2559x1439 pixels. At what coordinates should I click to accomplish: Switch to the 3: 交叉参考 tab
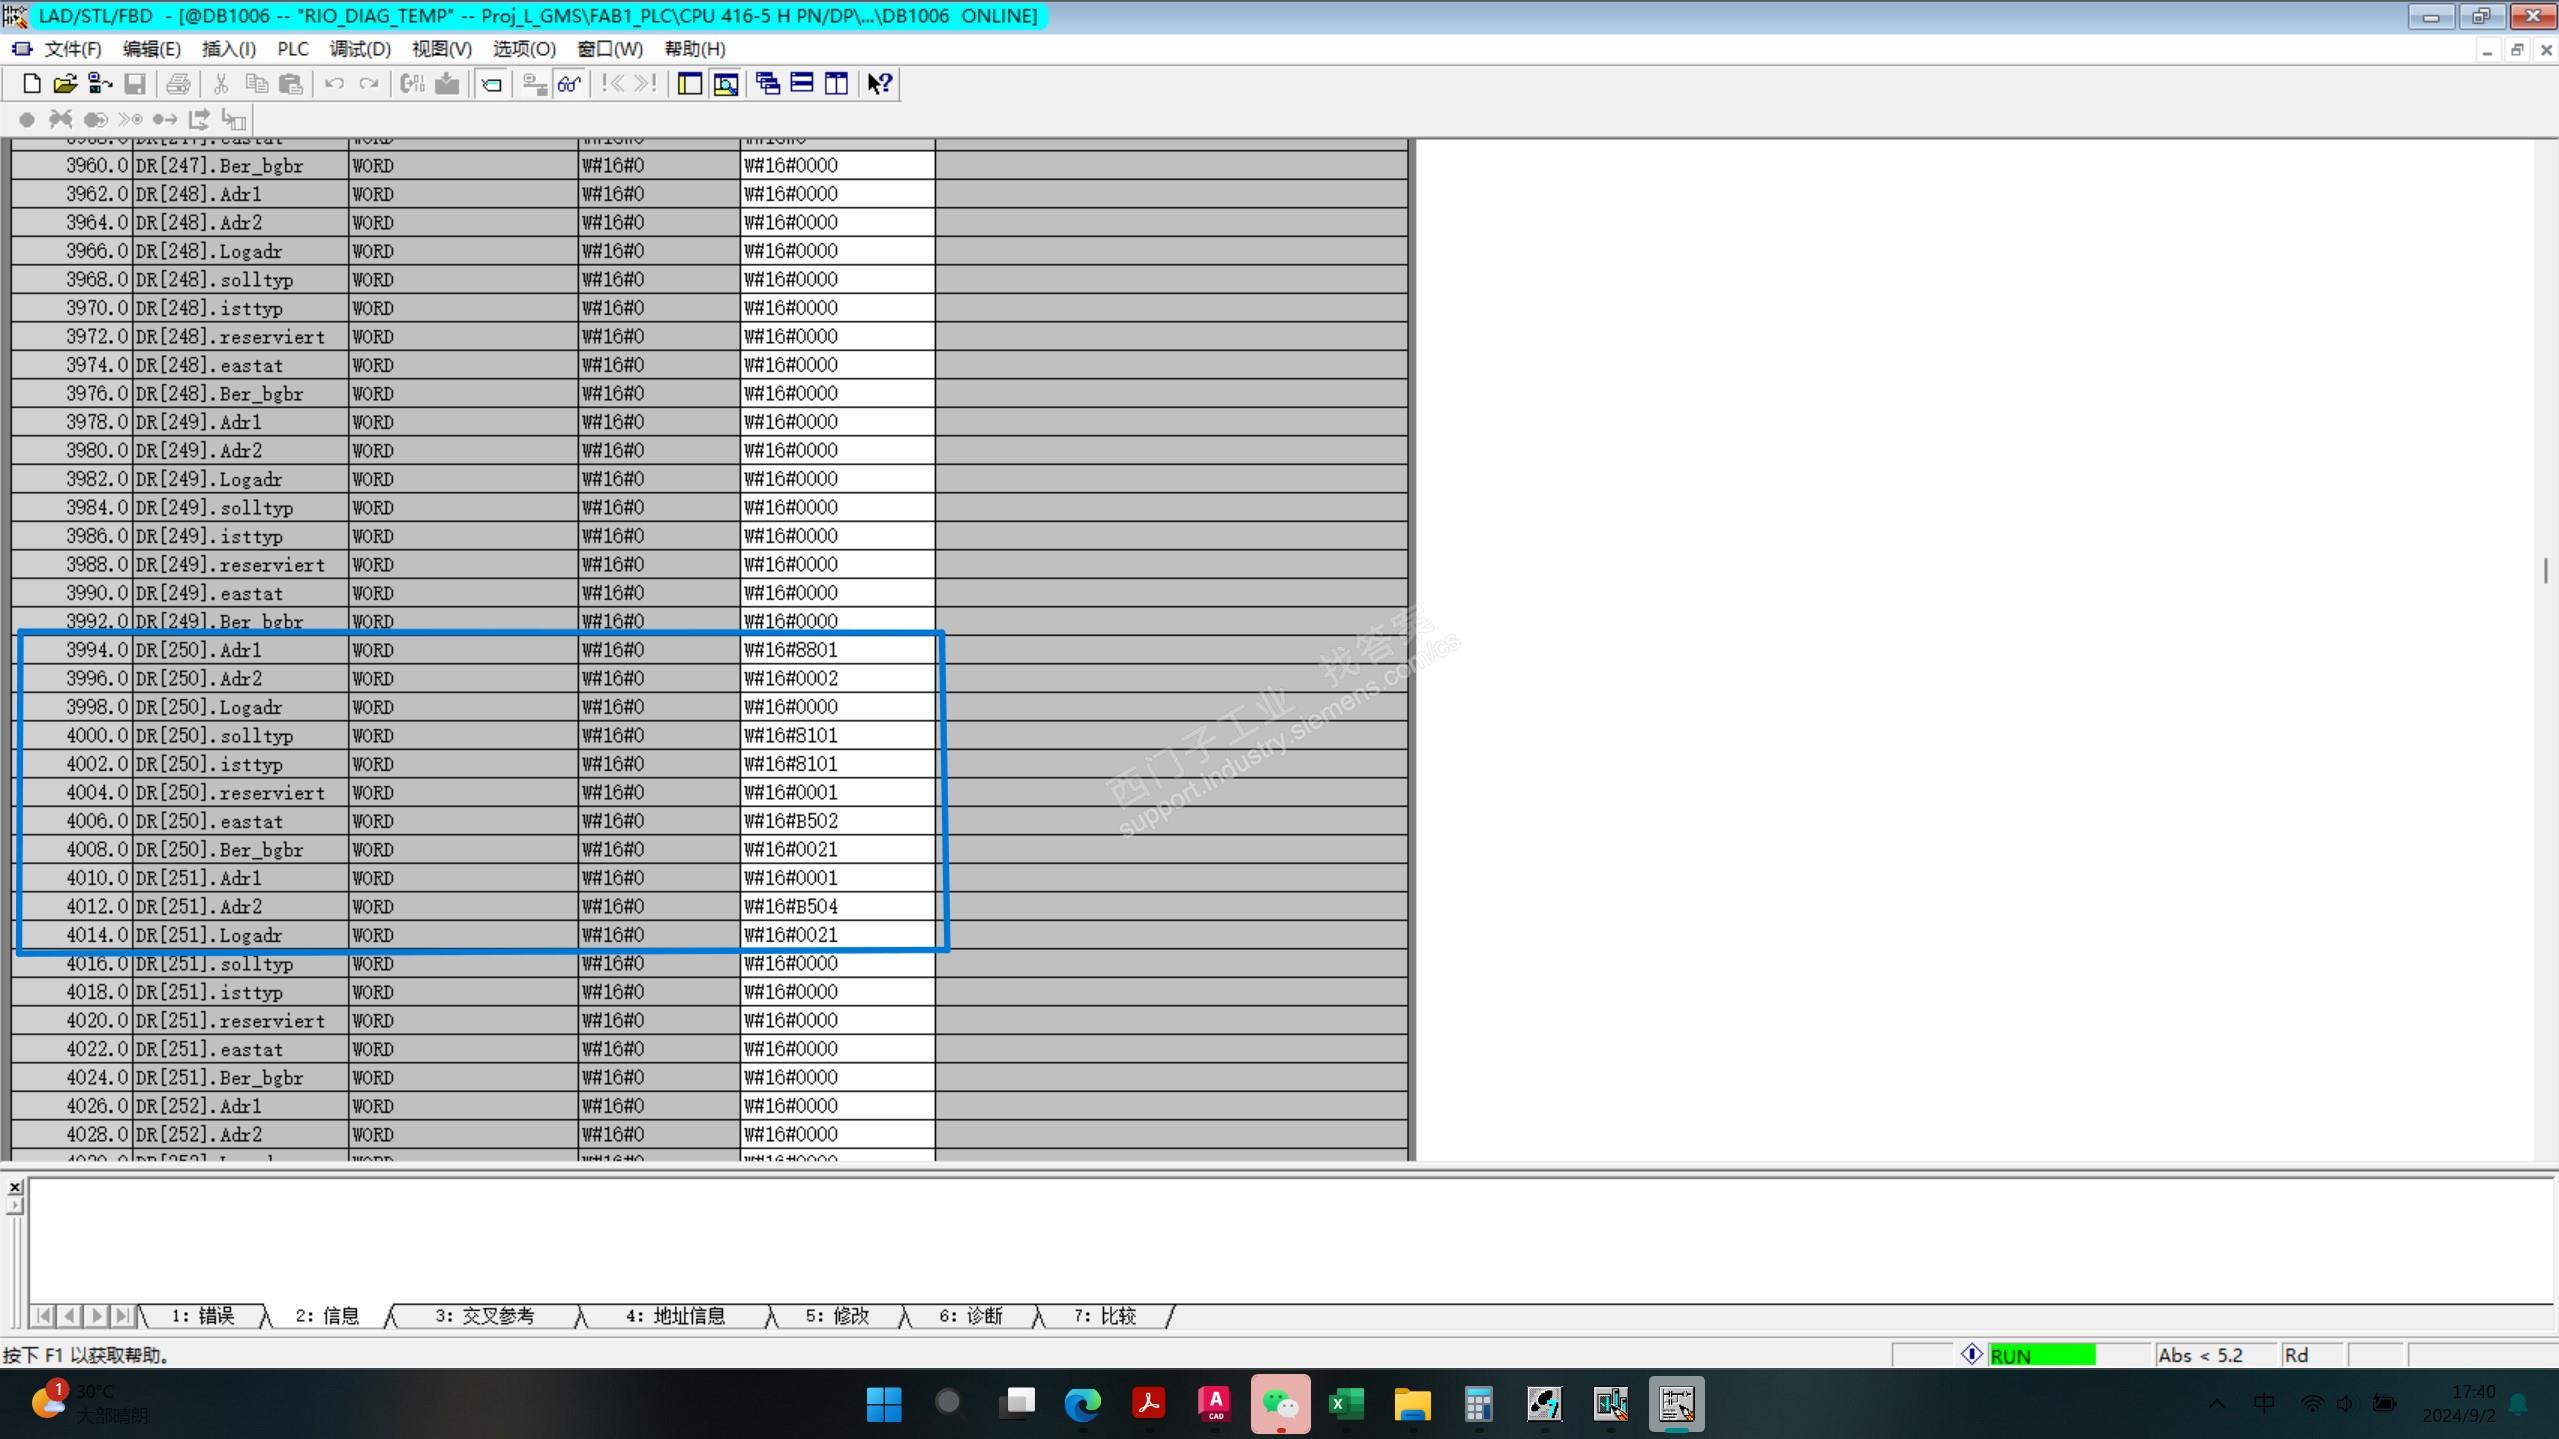[484, 1316]
